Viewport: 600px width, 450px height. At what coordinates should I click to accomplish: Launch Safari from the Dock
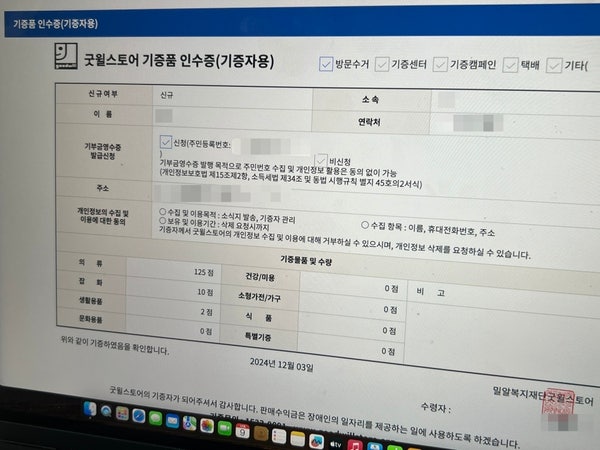pos(139,416)
